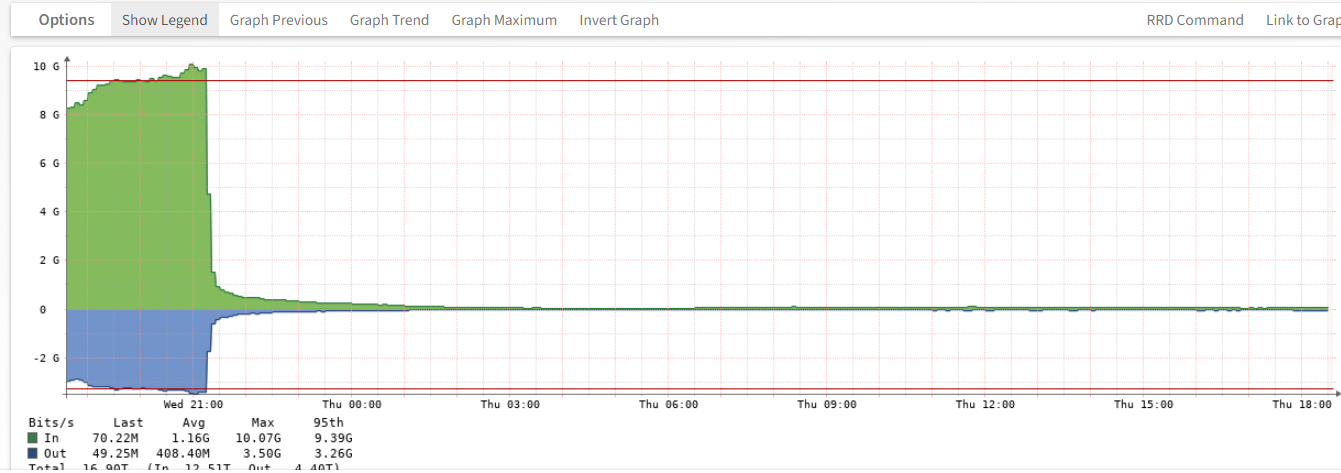Click the lower red 95th percentile line
Screen dimensions: 1341x473
[x=700, y=388]
